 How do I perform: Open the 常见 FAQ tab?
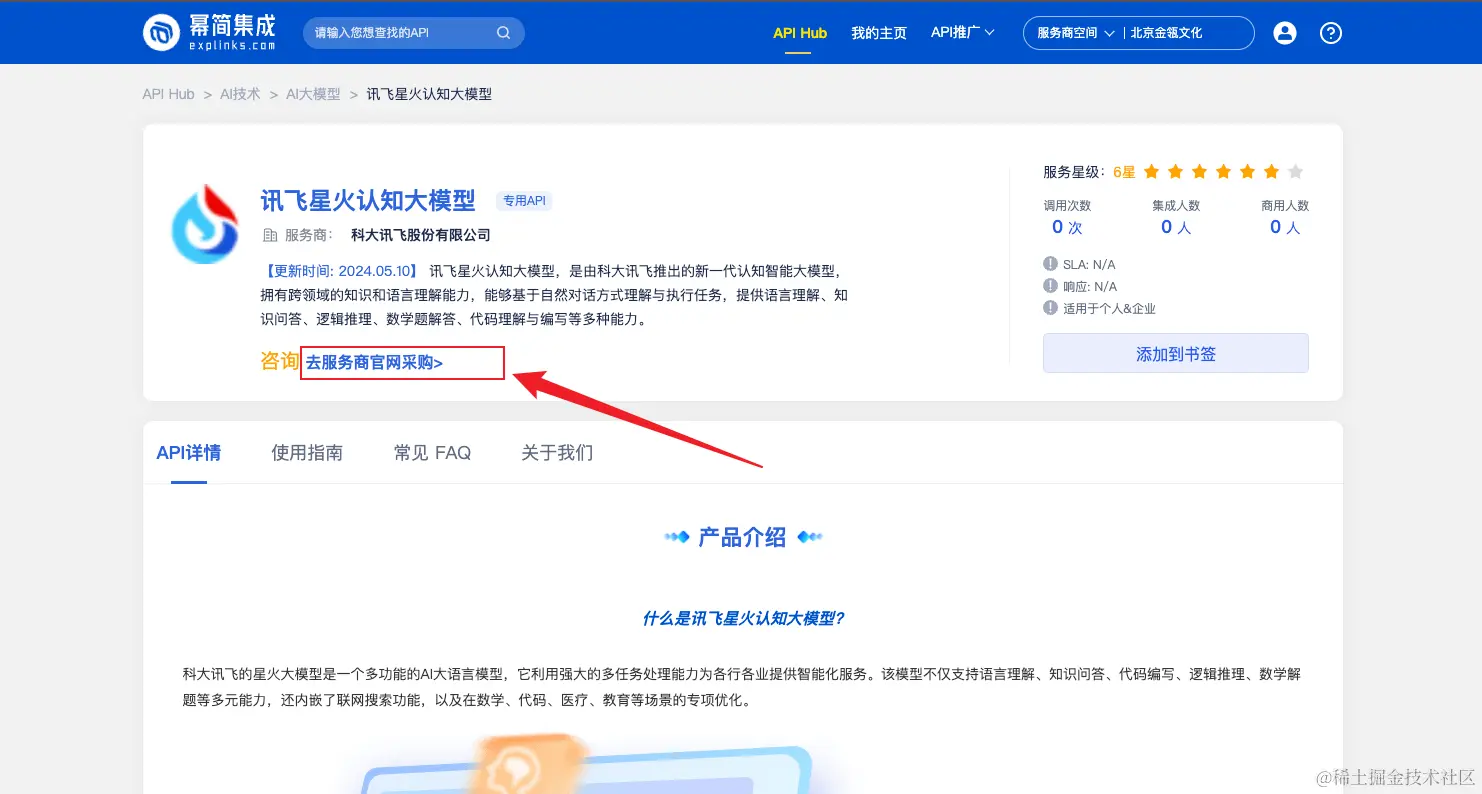pos(432,453)
